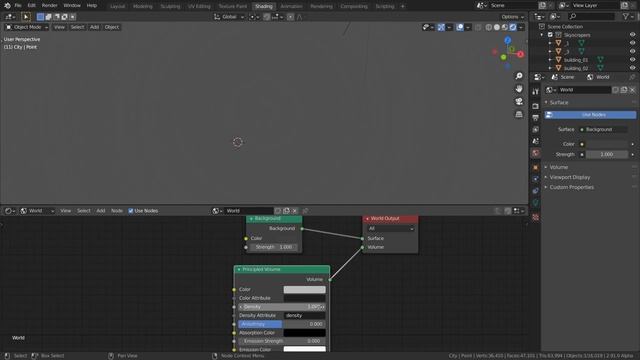
Task: Open the Window menu
Action: click(72, 6)
